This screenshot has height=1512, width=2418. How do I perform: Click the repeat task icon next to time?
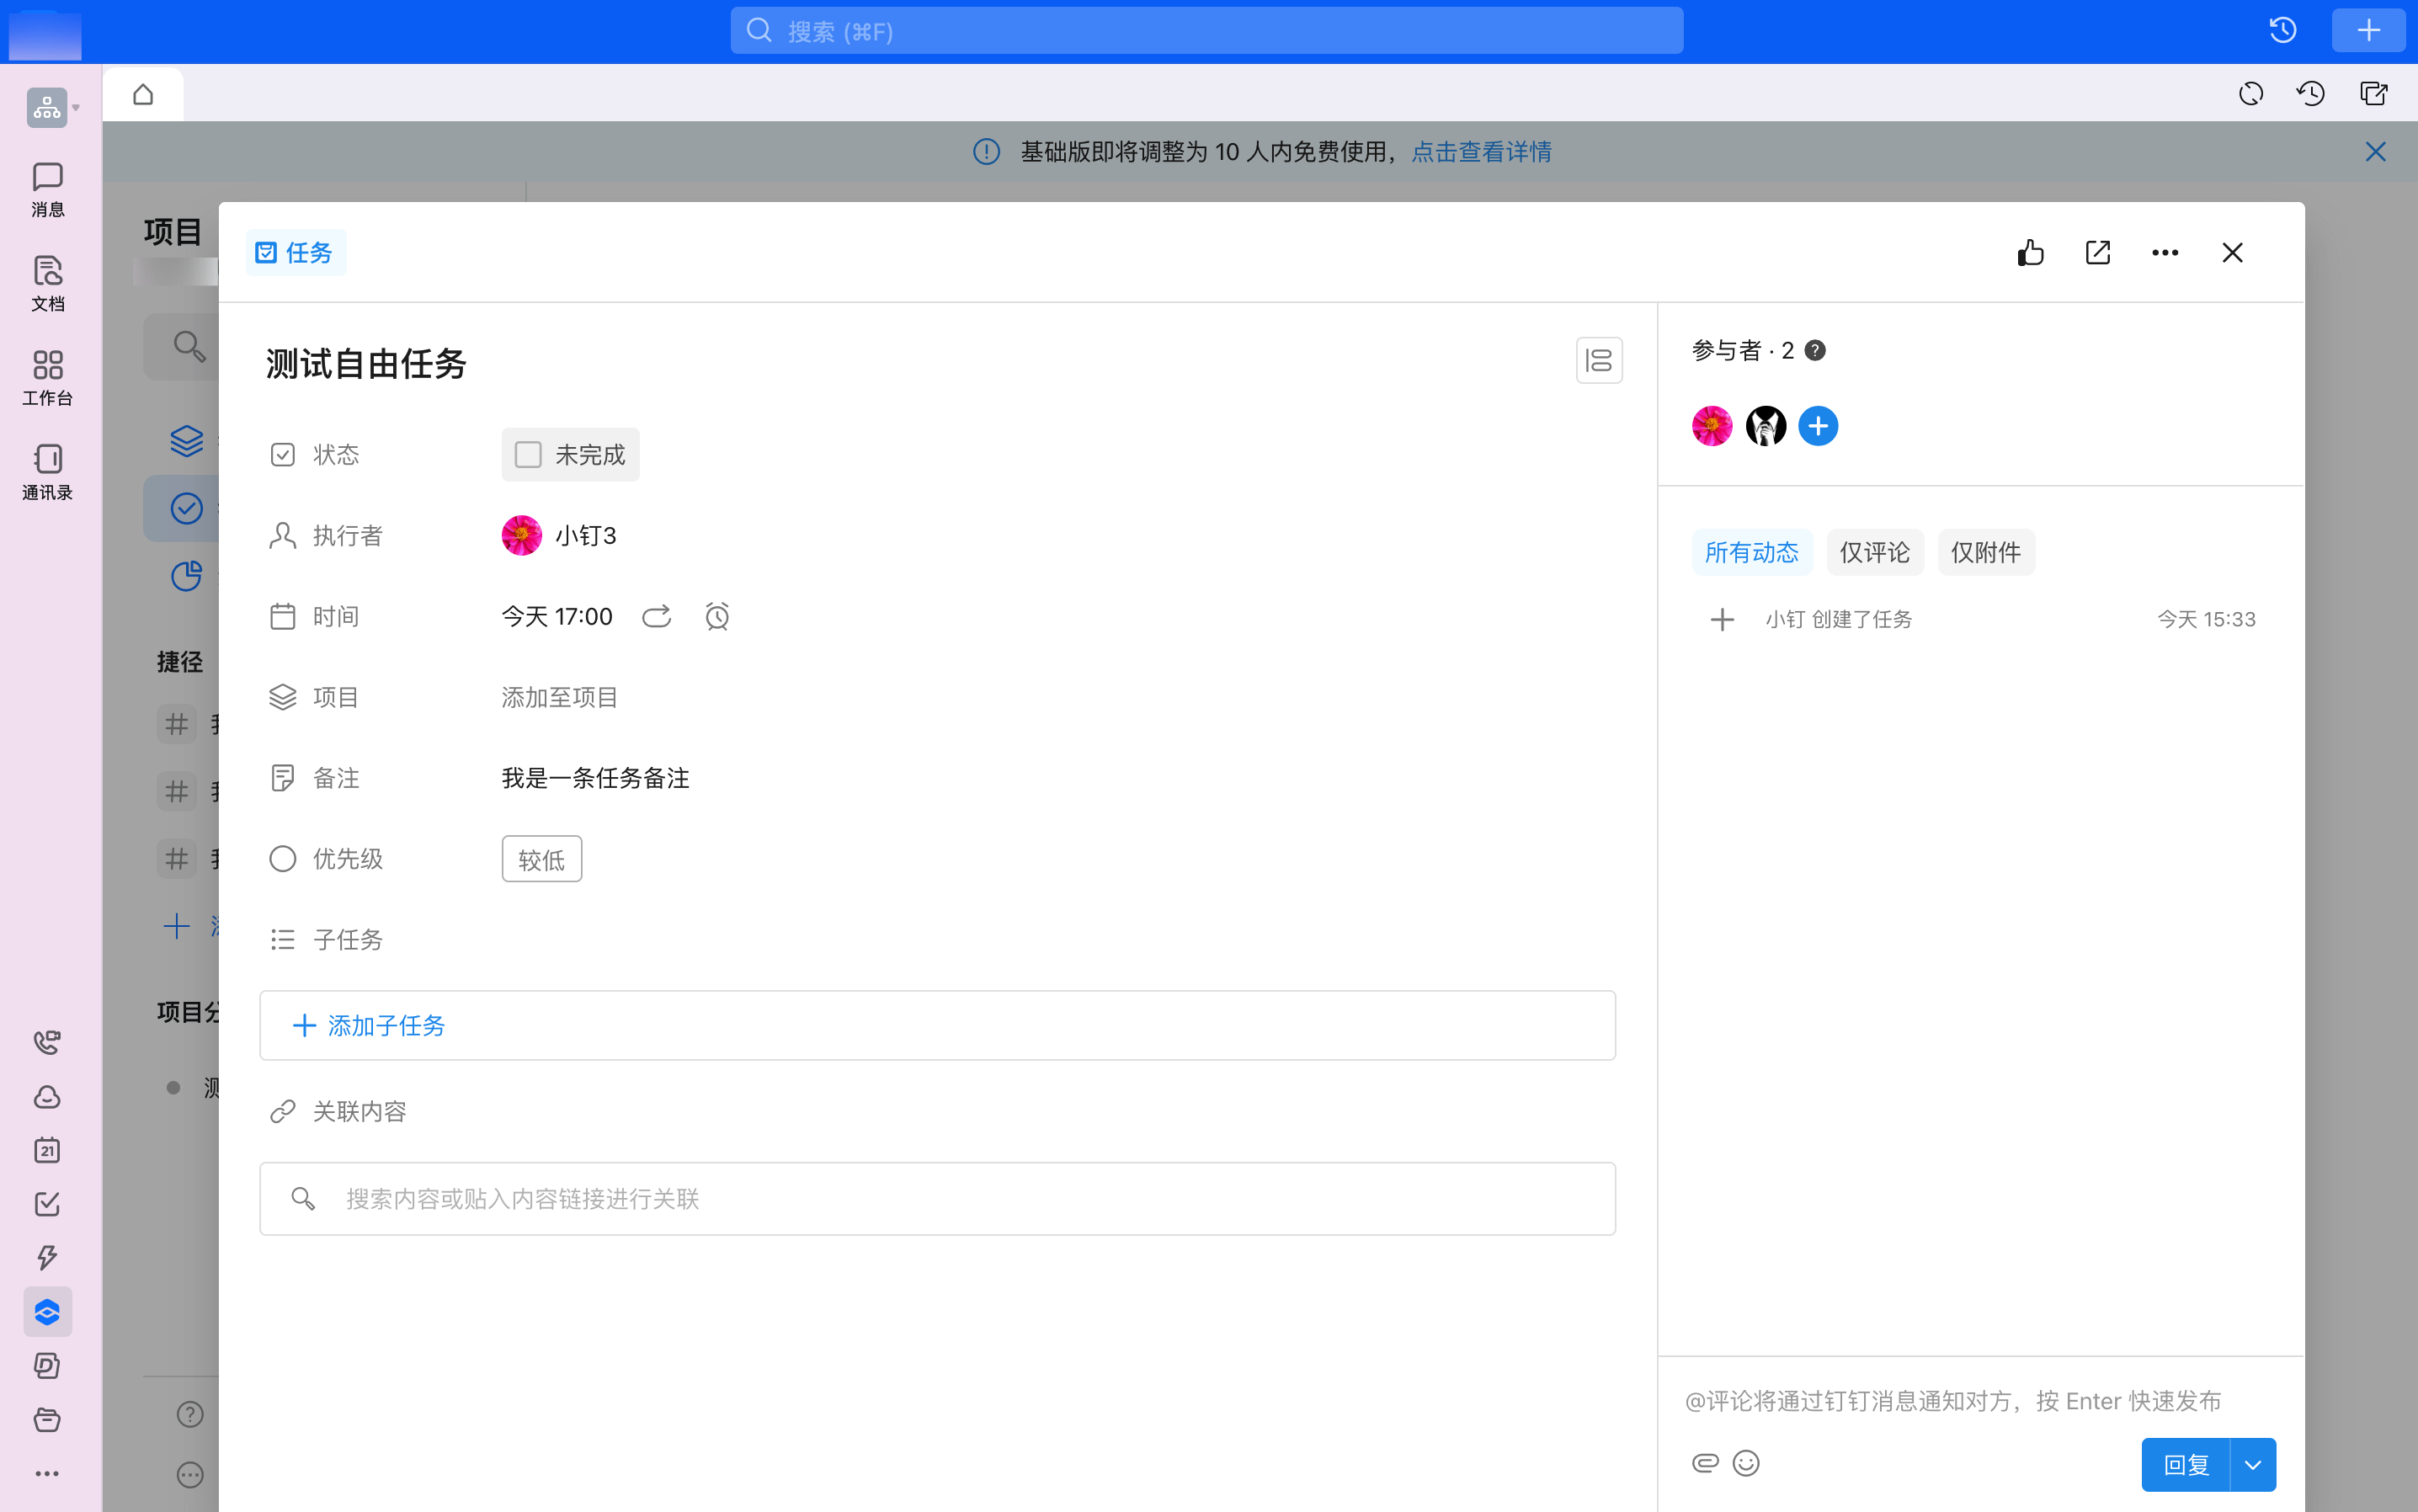pos(656,616)
